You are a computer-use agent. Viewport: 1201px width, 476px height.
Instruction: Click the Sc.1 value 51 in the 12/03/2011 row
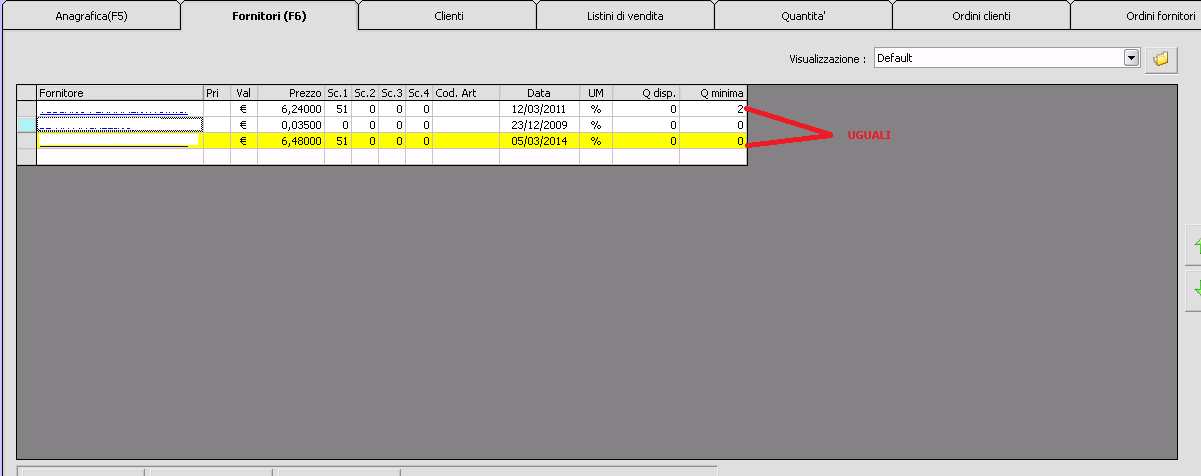pos(338,109)
